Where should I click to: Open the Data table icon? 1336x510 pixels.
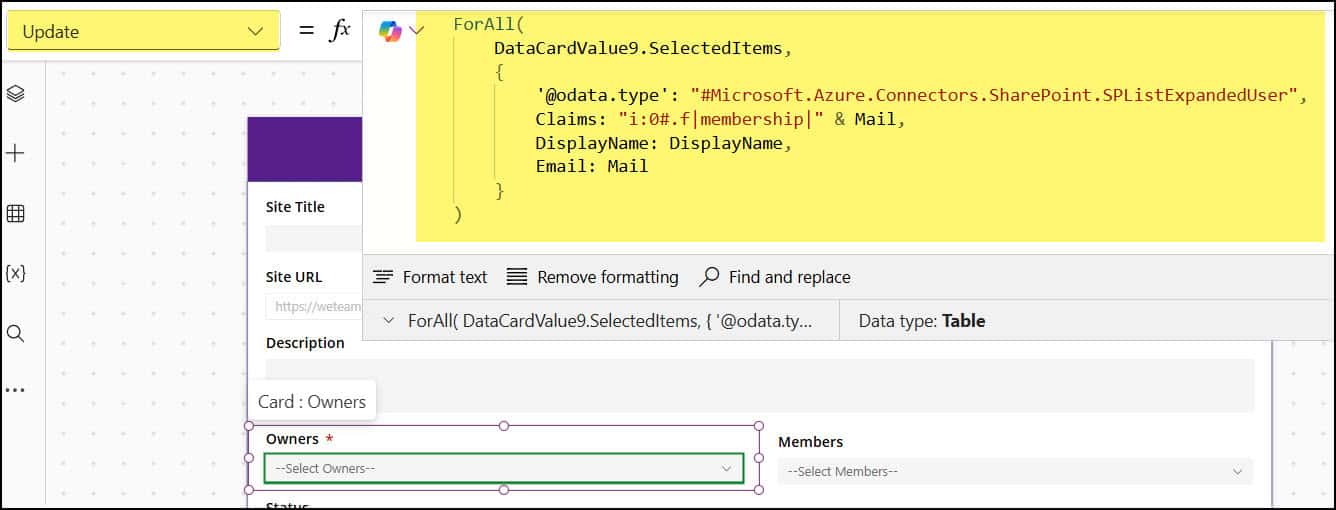coord(15,213)
